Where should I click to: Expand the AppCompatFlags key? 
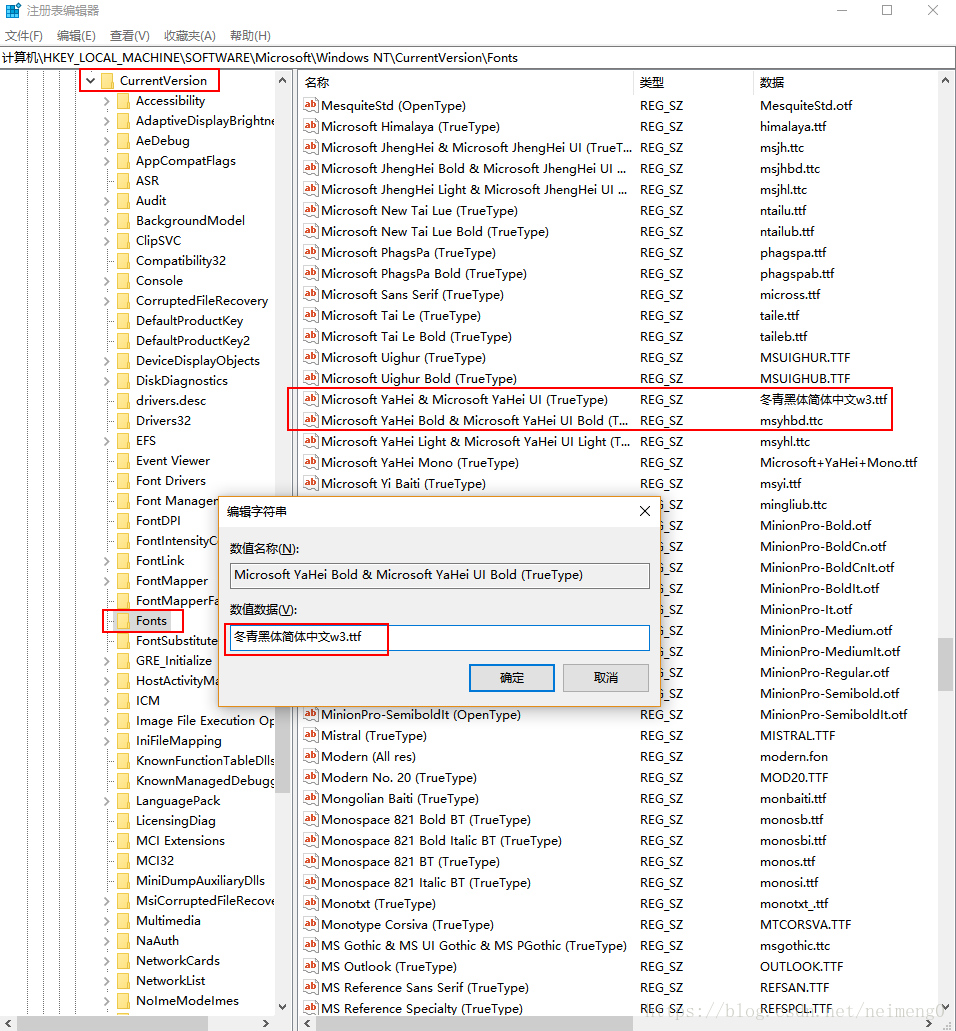click(107, 161)
